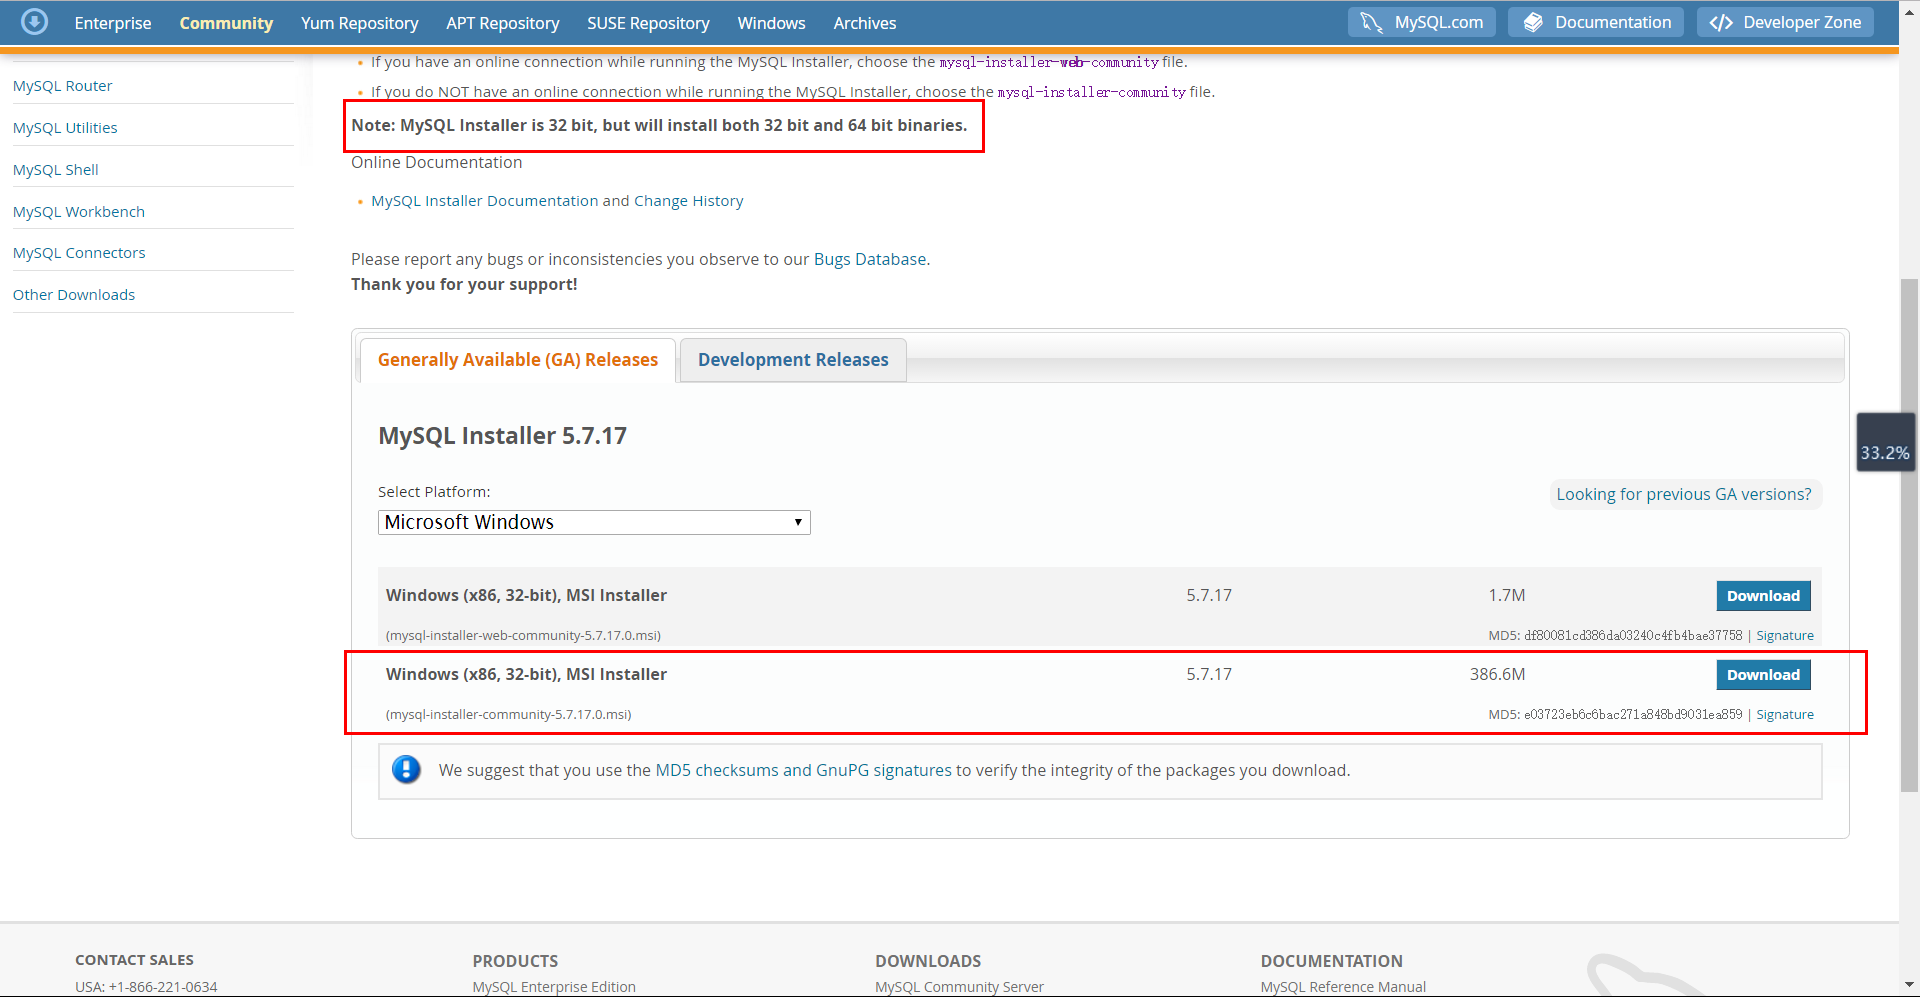Click the mysql-installer-web-community-5.7.17.0.msi filename

523,636
